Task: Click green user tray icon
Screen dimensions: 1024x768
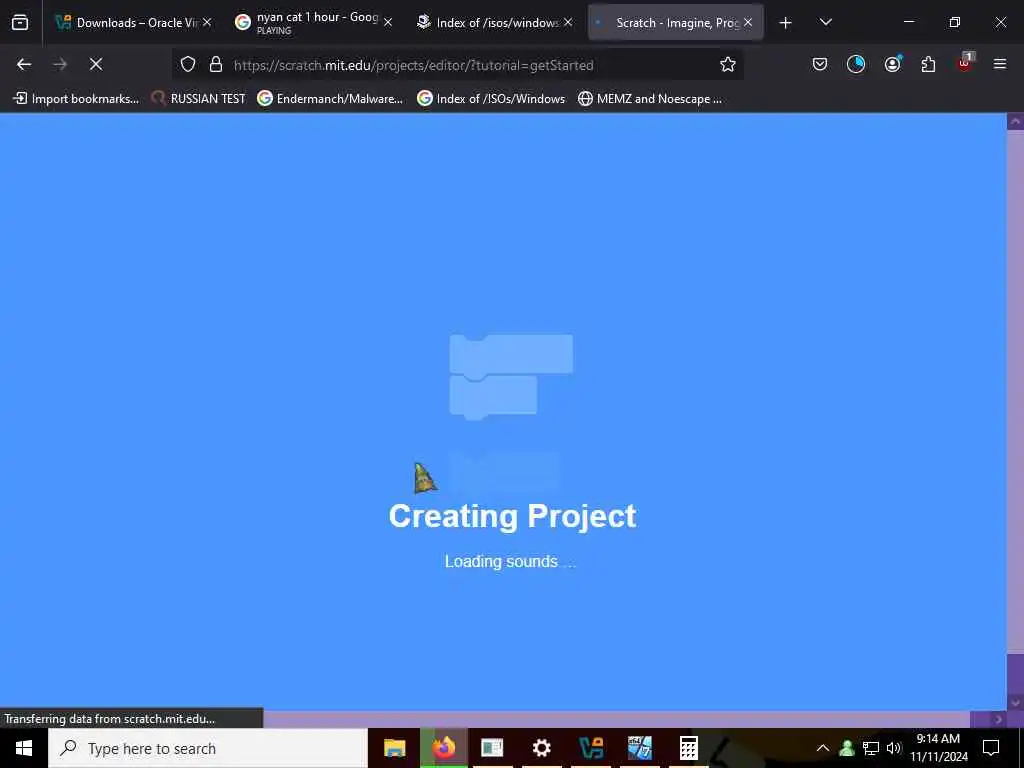Action: 847,748
